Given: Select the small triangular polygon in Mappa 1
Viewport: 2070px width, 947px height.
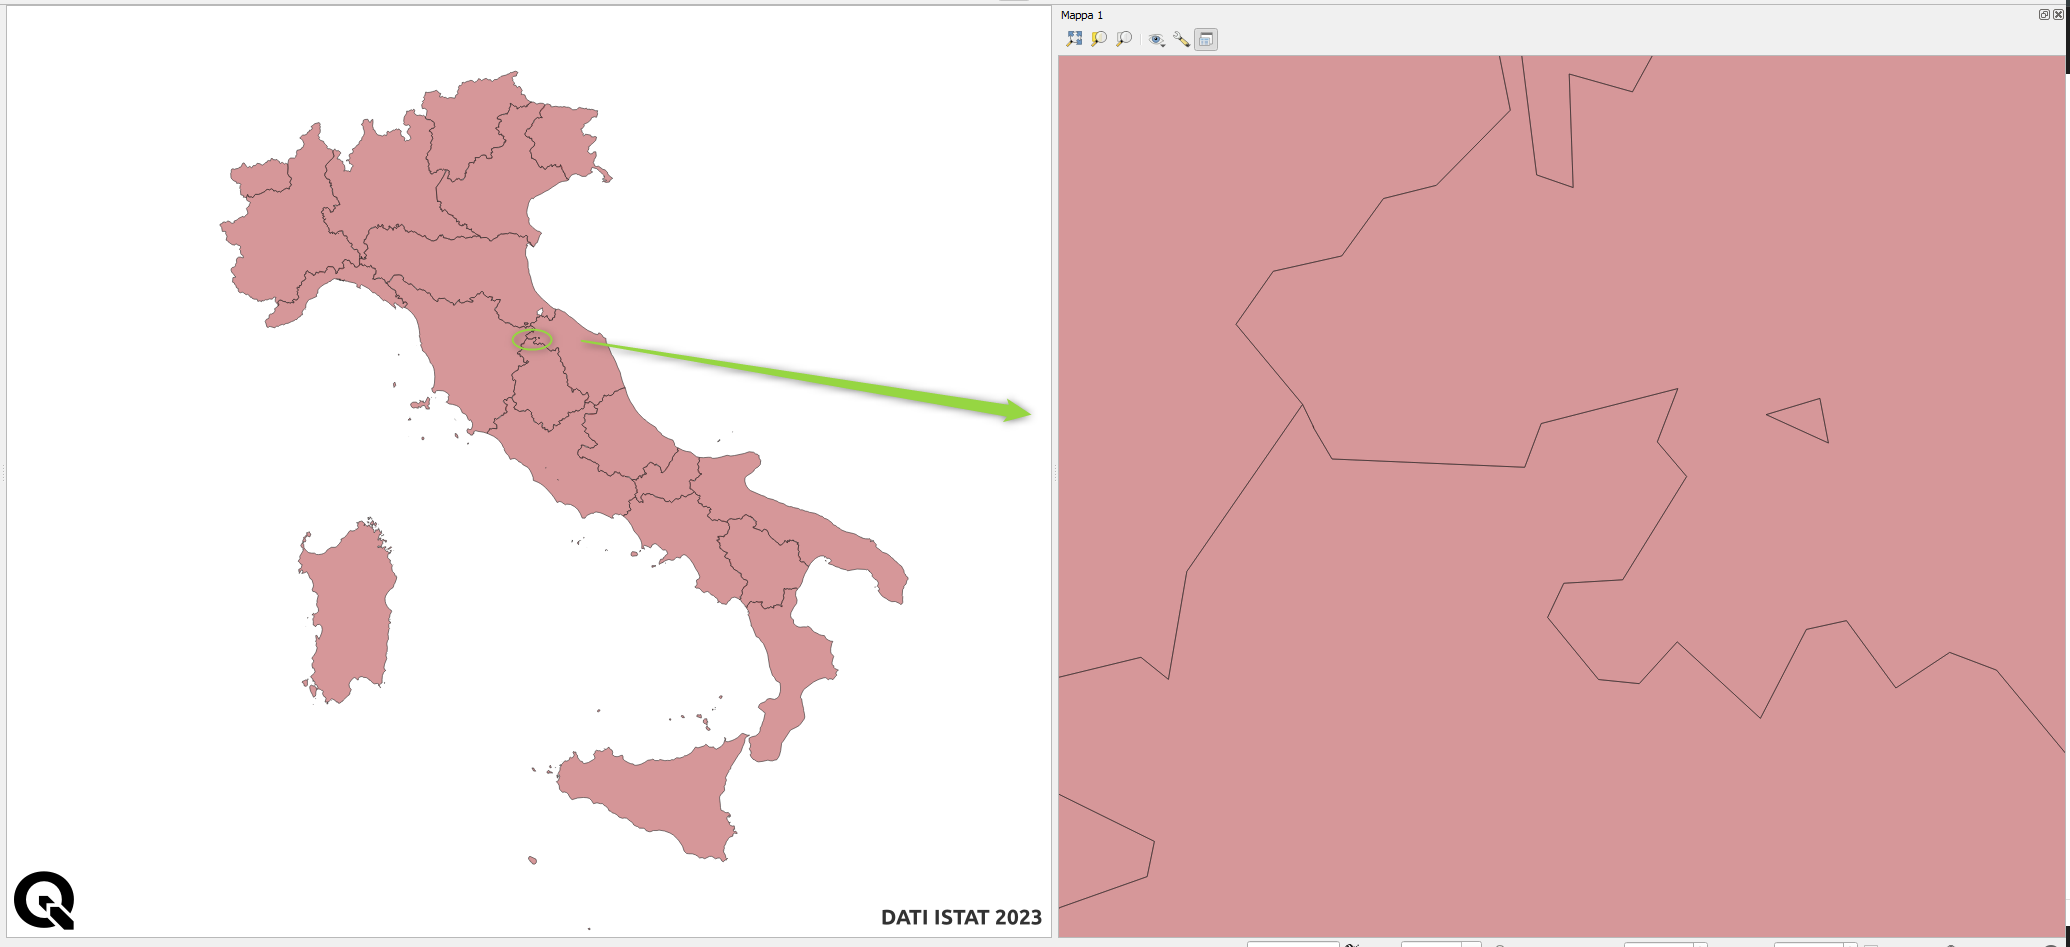Looking at the screenshot, I should [1805, 419].
